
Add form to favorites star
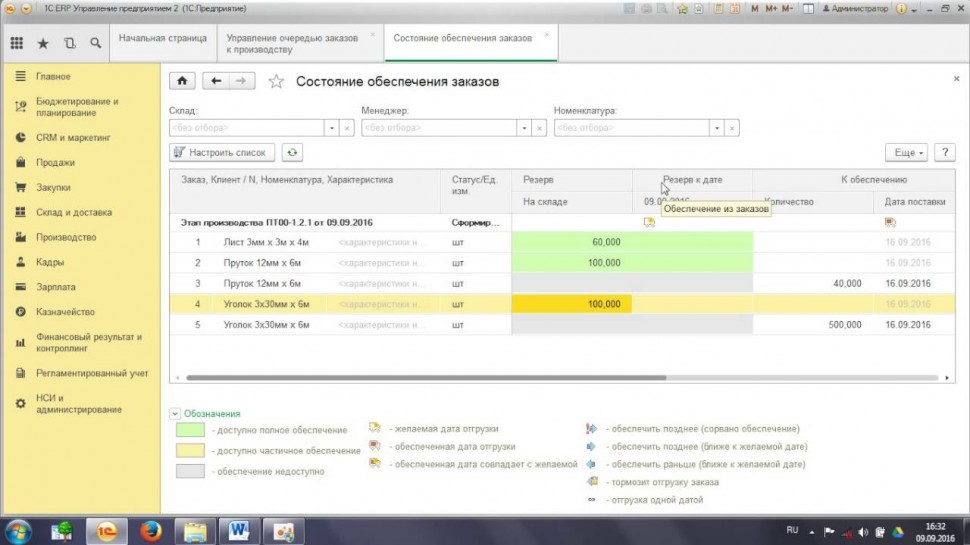pyautogui.click(x=276, y=81)
